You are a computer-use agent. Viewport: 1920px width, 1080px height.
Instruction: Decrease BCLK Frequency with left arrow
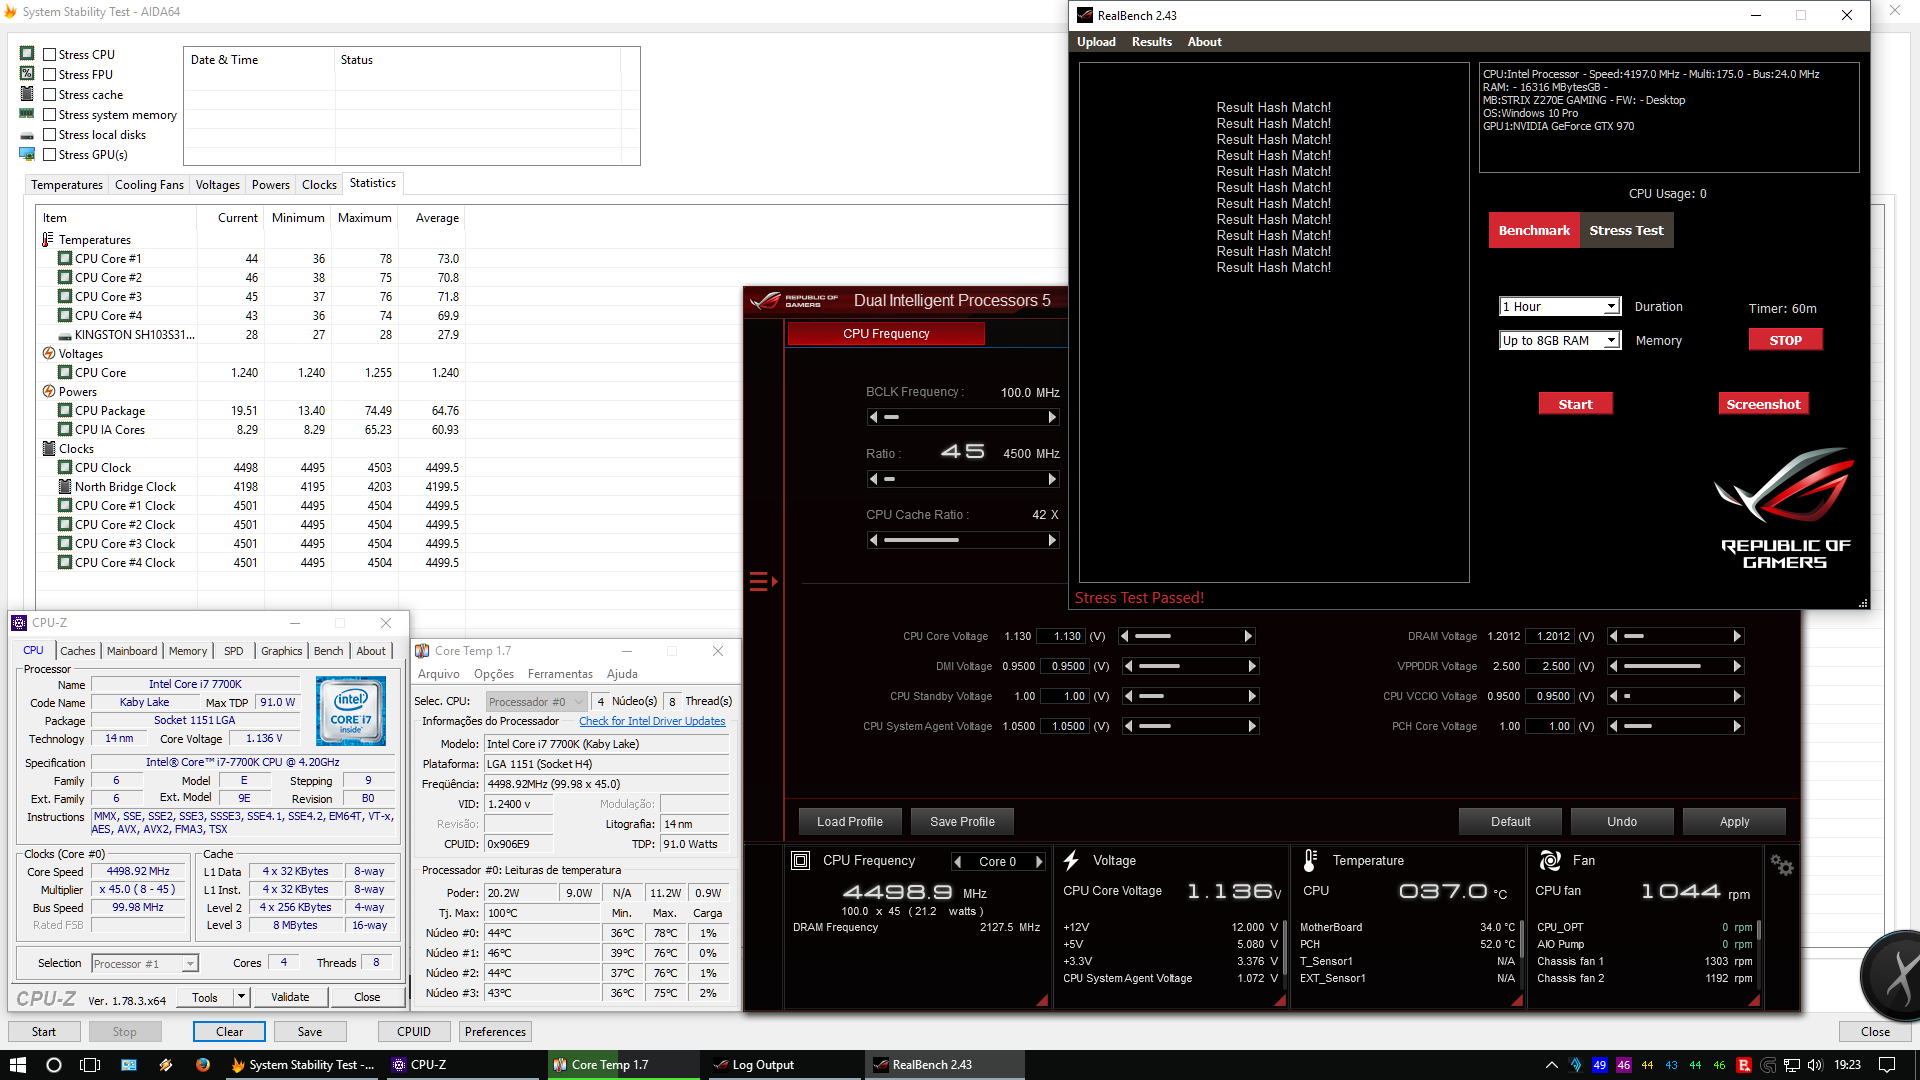pyautogui.click(x=873, y=417)
